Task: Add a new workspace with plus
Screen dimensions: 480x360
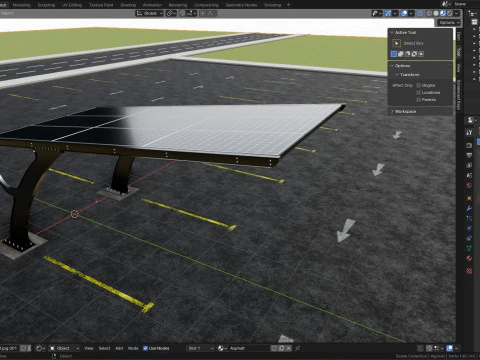Action: coord(289,5)
